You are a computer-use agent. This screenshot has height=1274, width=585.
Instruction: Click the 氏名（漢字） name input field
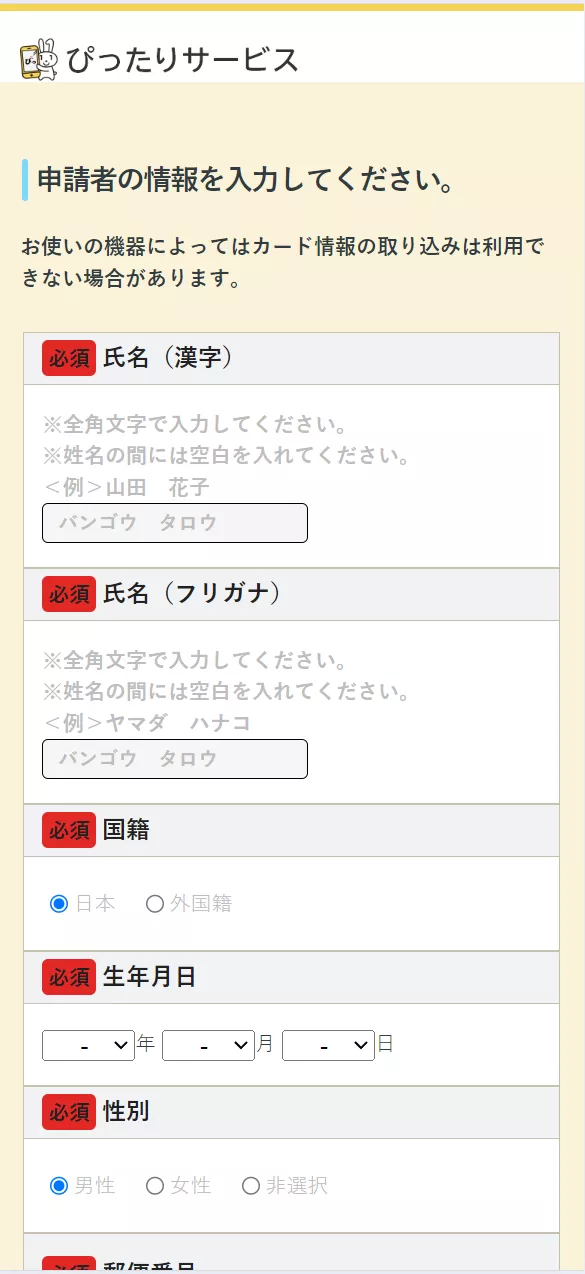point(174,522)
